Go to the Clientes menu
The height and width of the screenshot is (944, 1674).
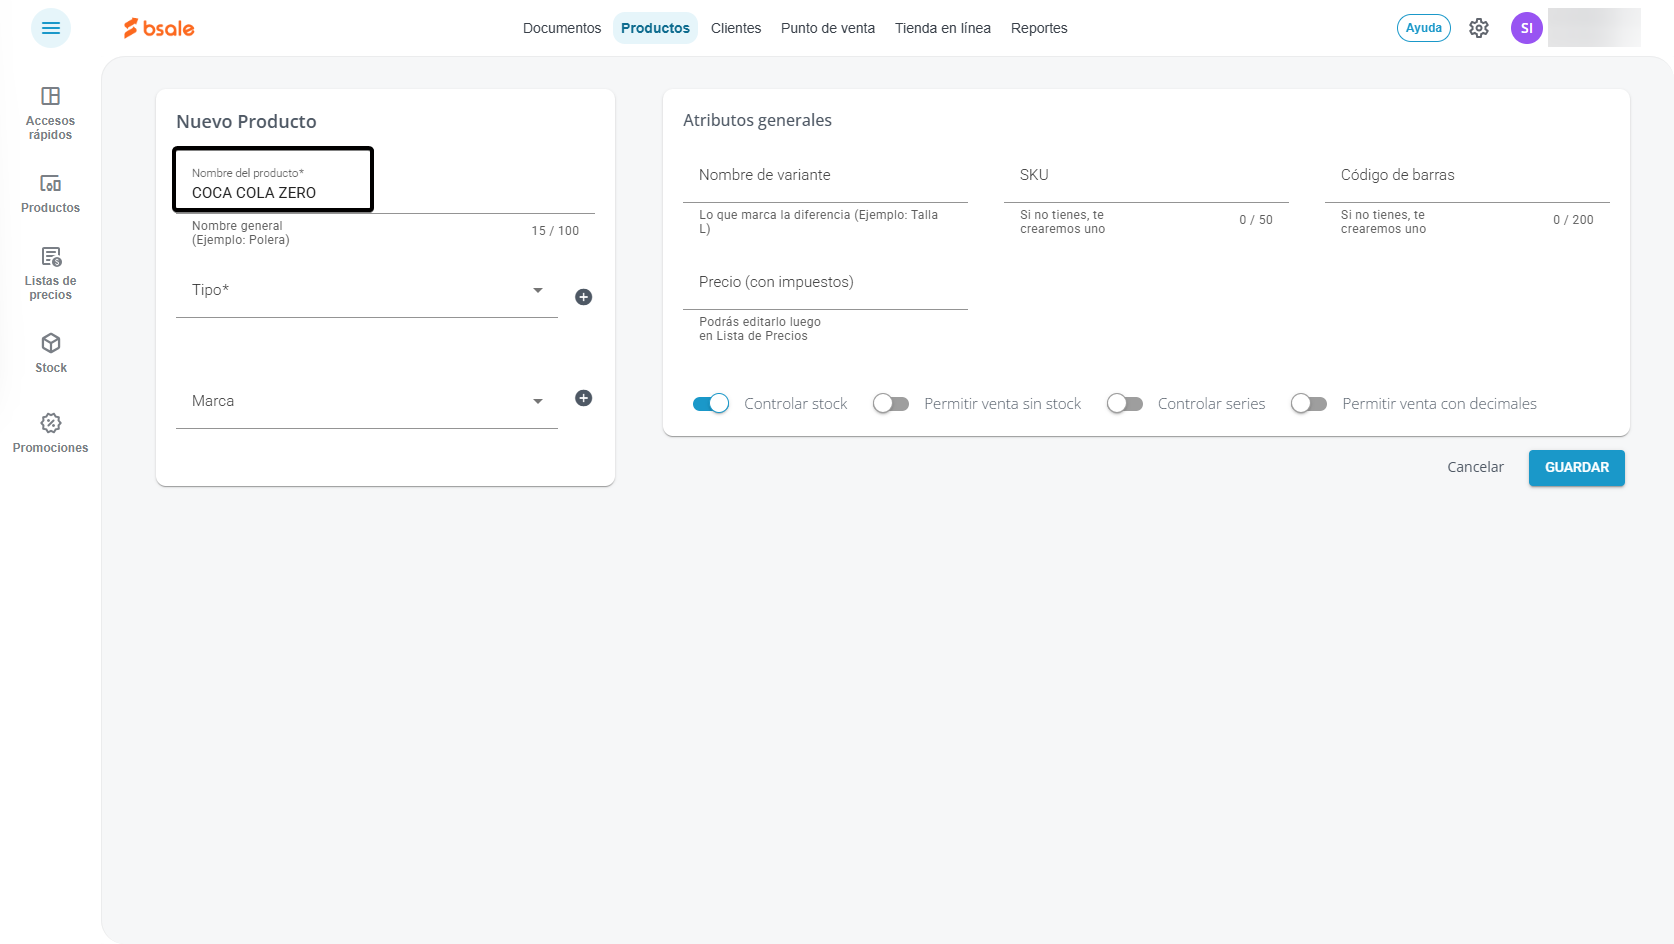736,28
